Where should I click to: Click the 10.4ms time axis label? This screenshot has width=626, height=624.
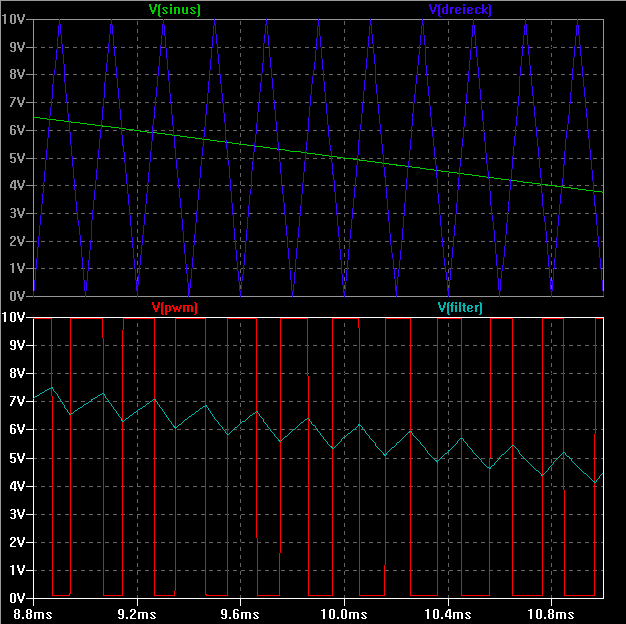[x=448, y=614]
